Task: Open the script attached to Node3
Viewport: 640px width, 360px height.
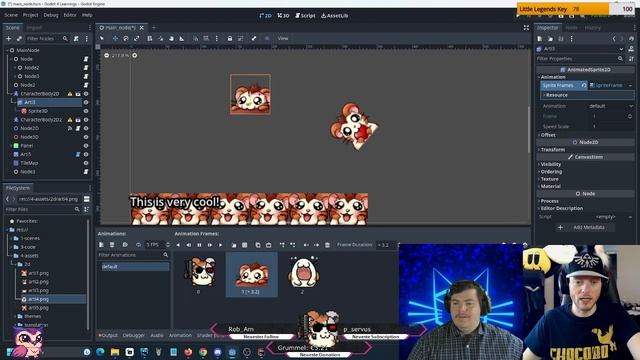Action: [x=86, y=76]
